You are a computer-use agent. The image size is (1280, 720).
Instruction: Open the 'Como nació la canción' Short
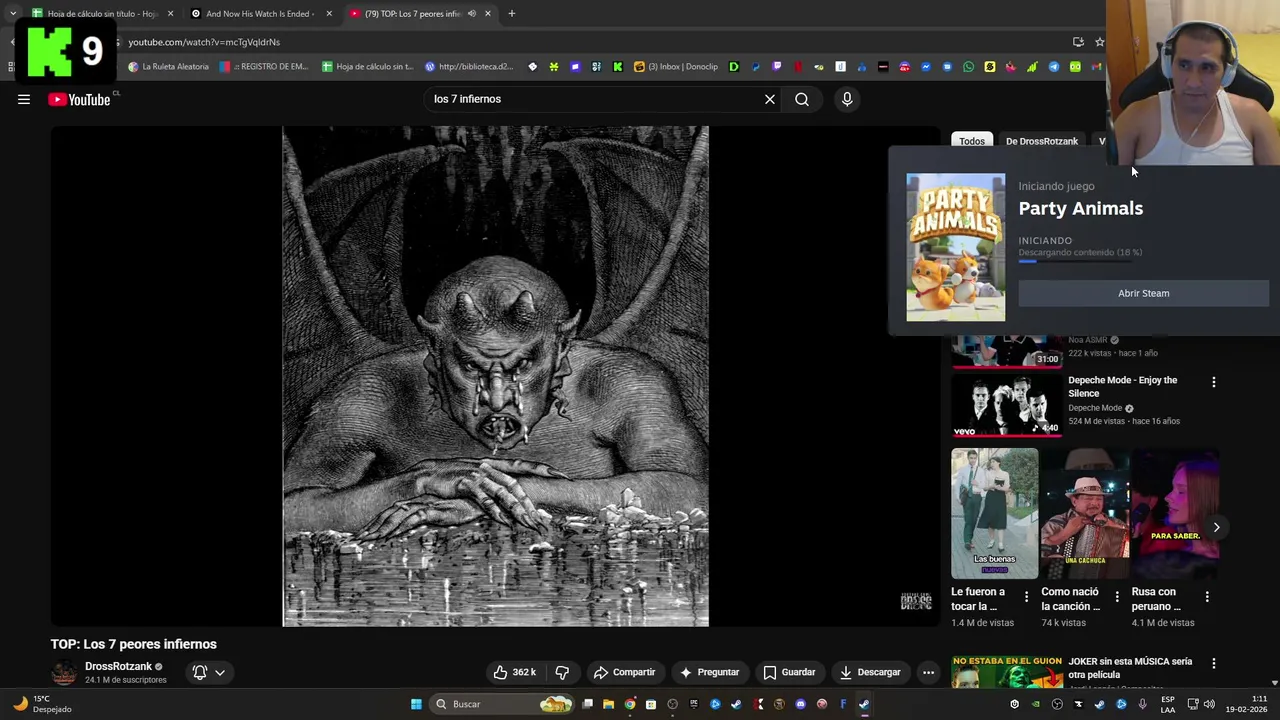point(1085,513)
